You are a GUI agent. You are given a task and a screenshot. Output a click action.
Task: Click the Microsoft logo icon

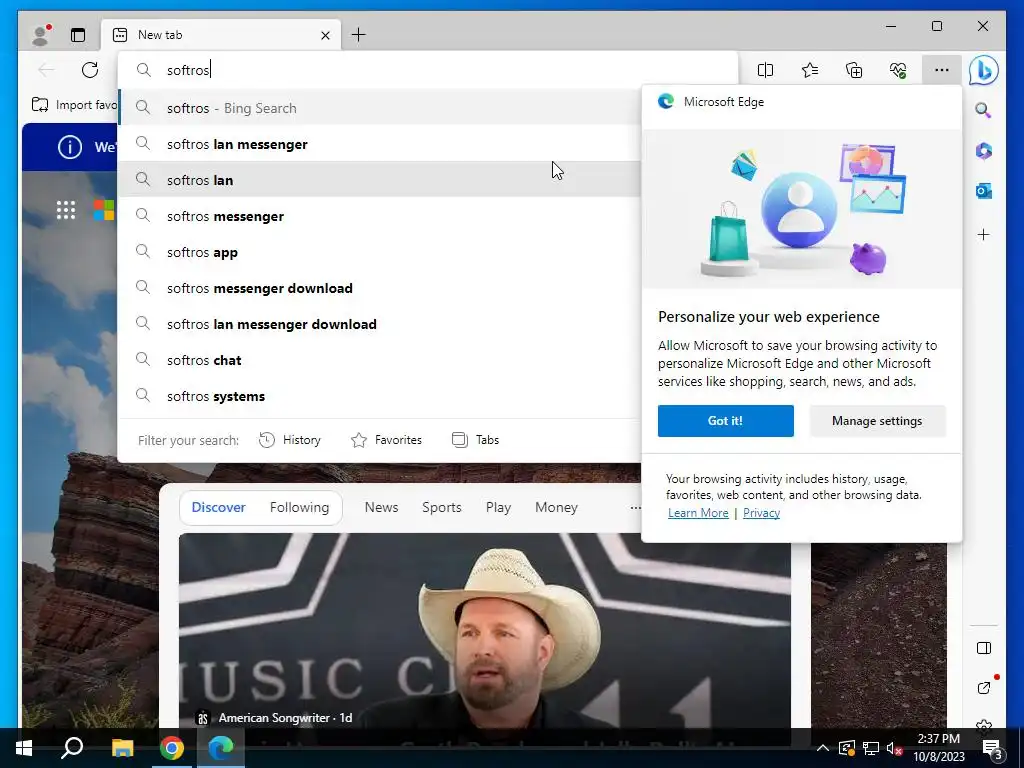tap(104, 210)
